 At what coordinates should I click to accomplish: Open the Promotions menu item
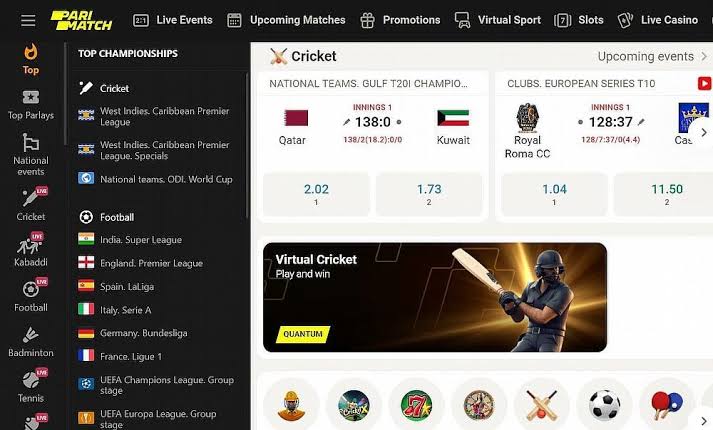[400, 20]
